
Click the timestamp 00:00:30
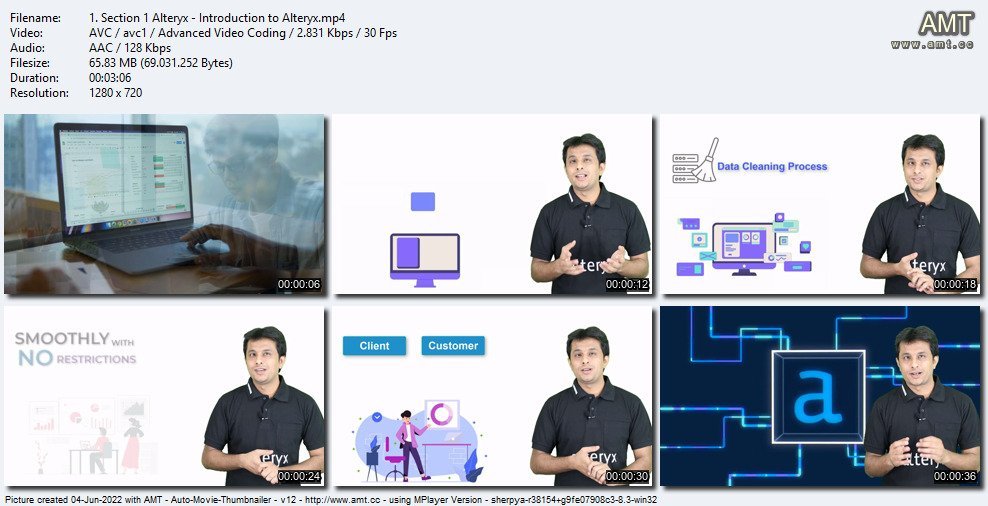pyautogui.click(x=627, y=476)
